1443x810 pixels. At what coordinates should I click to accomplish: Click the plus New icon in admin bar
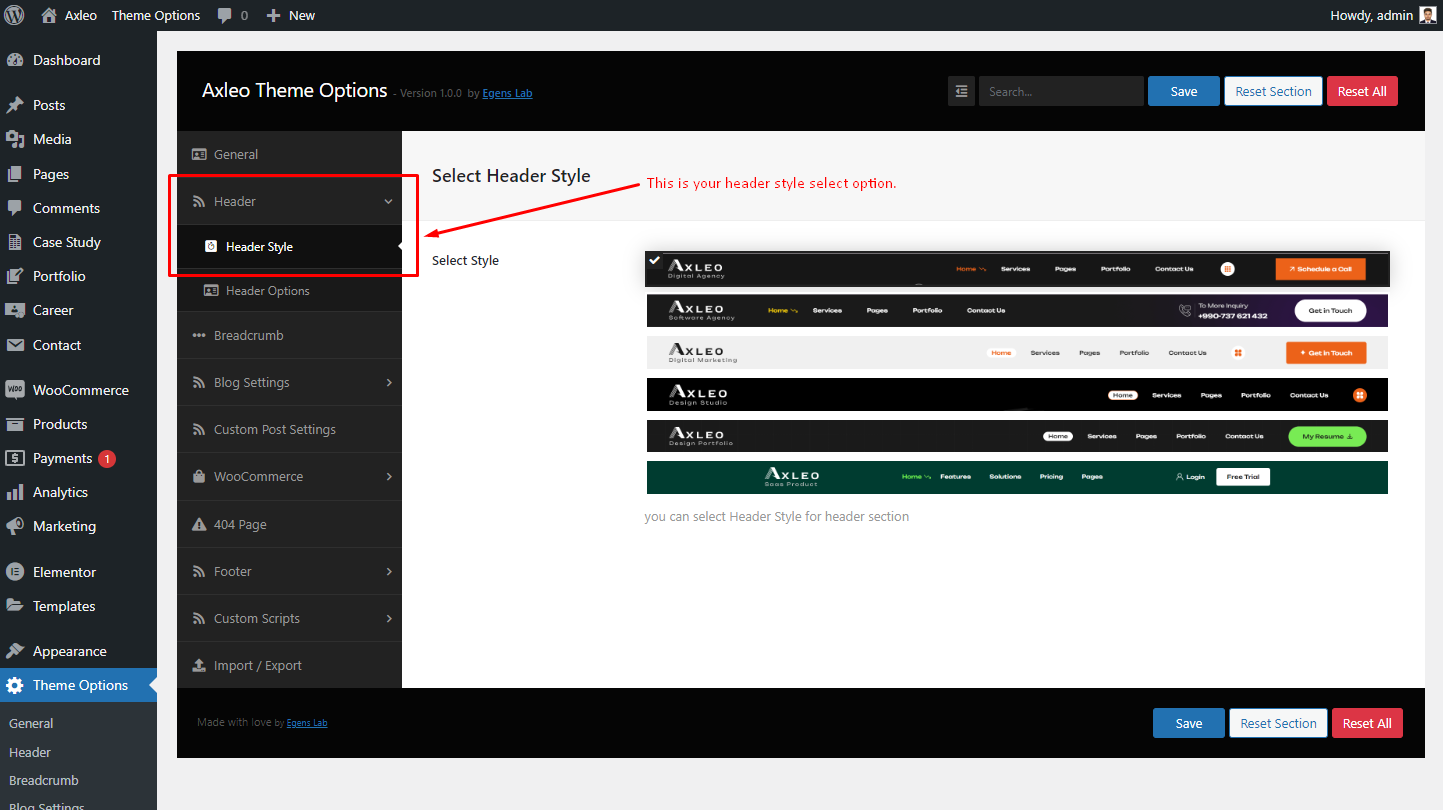(x=273, y=15)
